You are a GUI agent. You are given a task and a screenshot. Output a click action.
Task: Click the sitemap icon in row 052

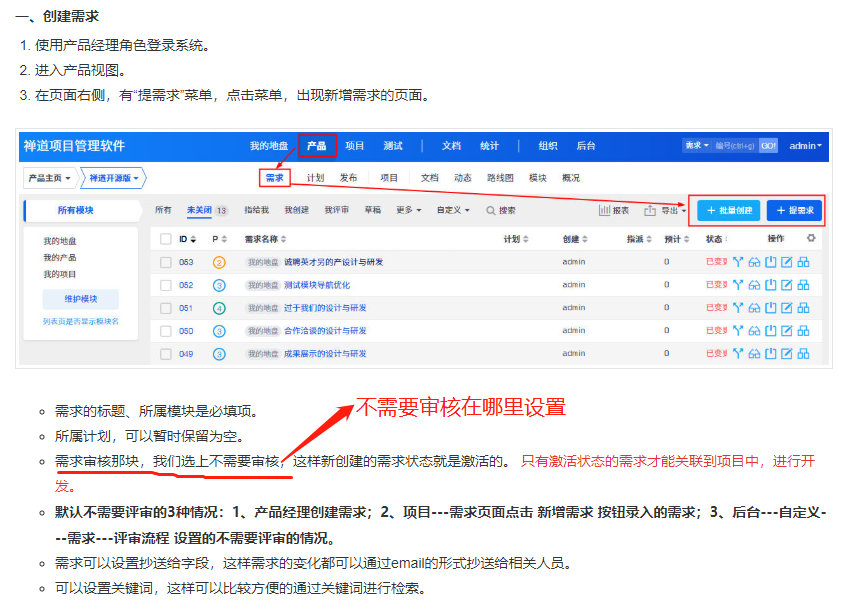click(803, 285)
